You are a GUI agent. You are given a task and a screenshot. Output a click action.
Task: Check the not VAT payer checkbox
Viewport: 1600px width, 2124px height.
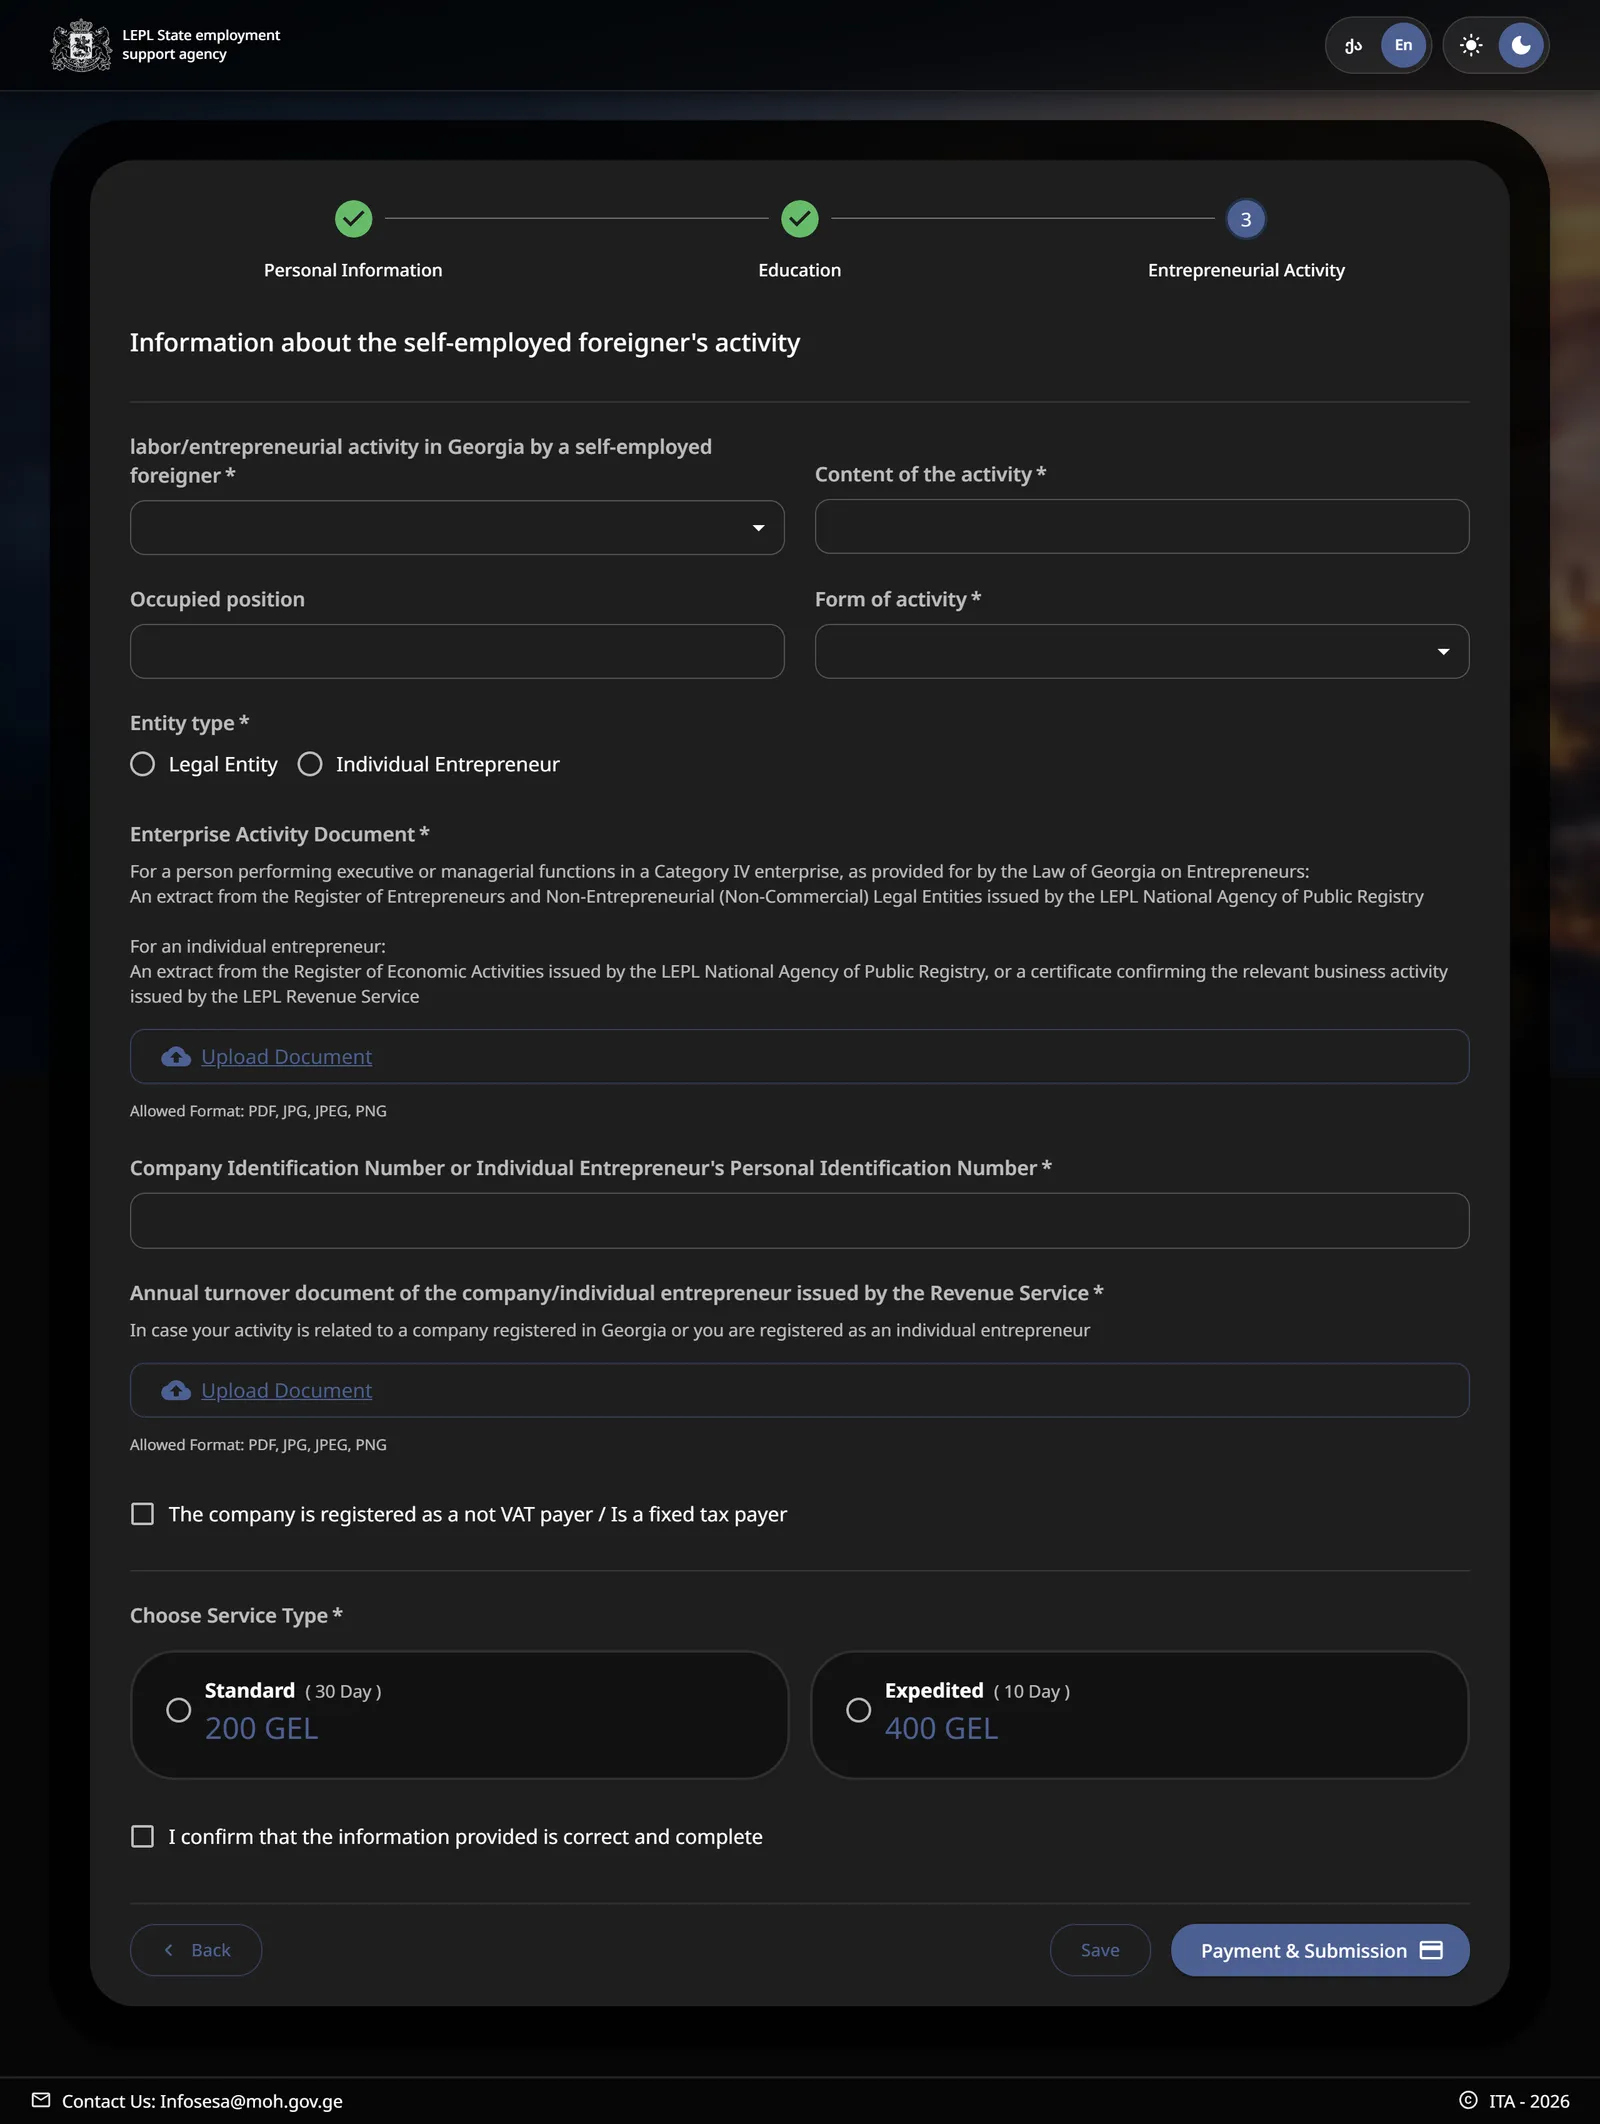click(x=143, y=1514)
